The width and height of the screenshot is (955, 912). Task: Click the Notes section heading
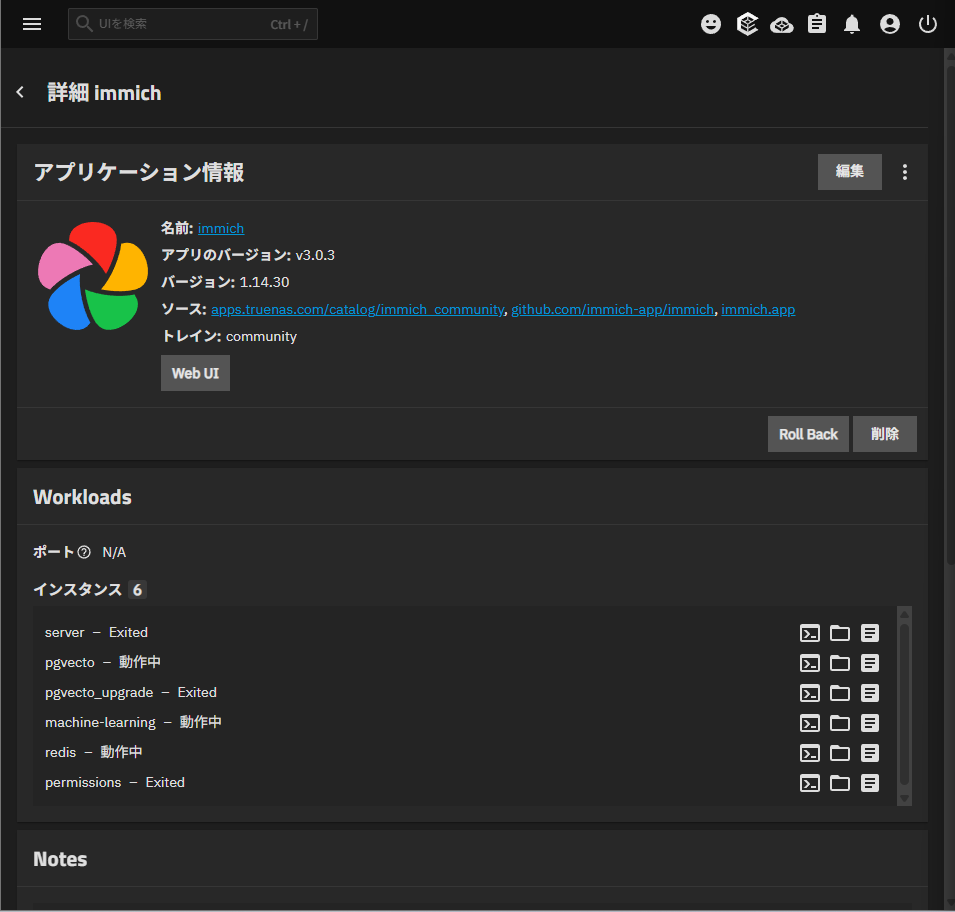(60, 859)
